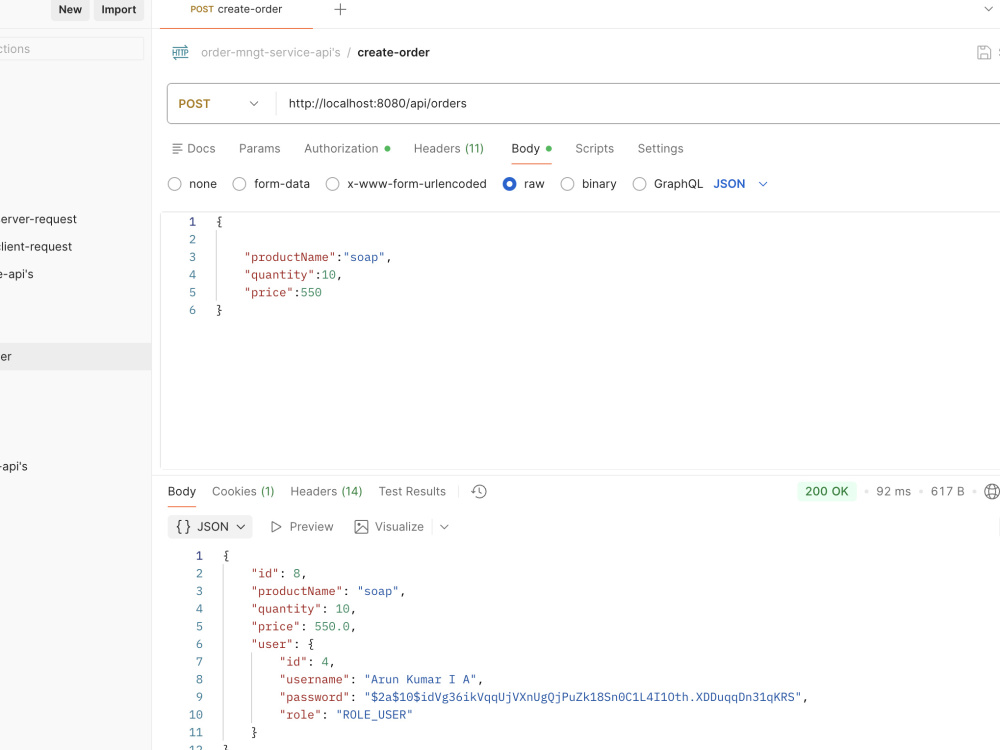Expand the Visualize options chevron
Viewport: 1000px width, 750px height.
445,527
